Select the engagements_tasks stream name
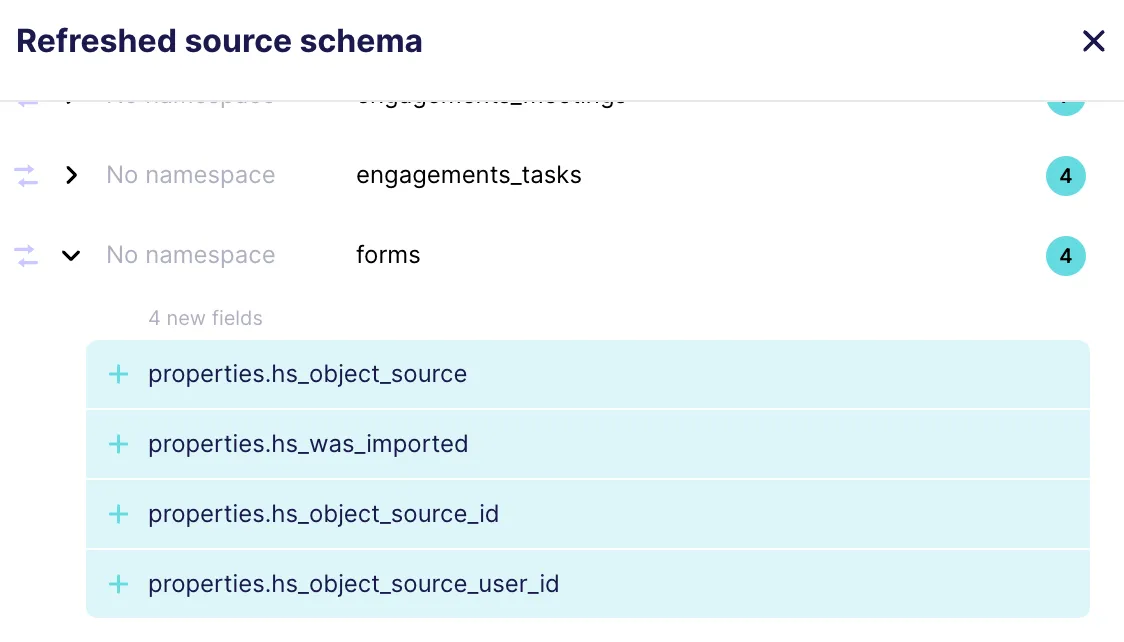The image size is (1124, 642). click(x=468, y=175)
